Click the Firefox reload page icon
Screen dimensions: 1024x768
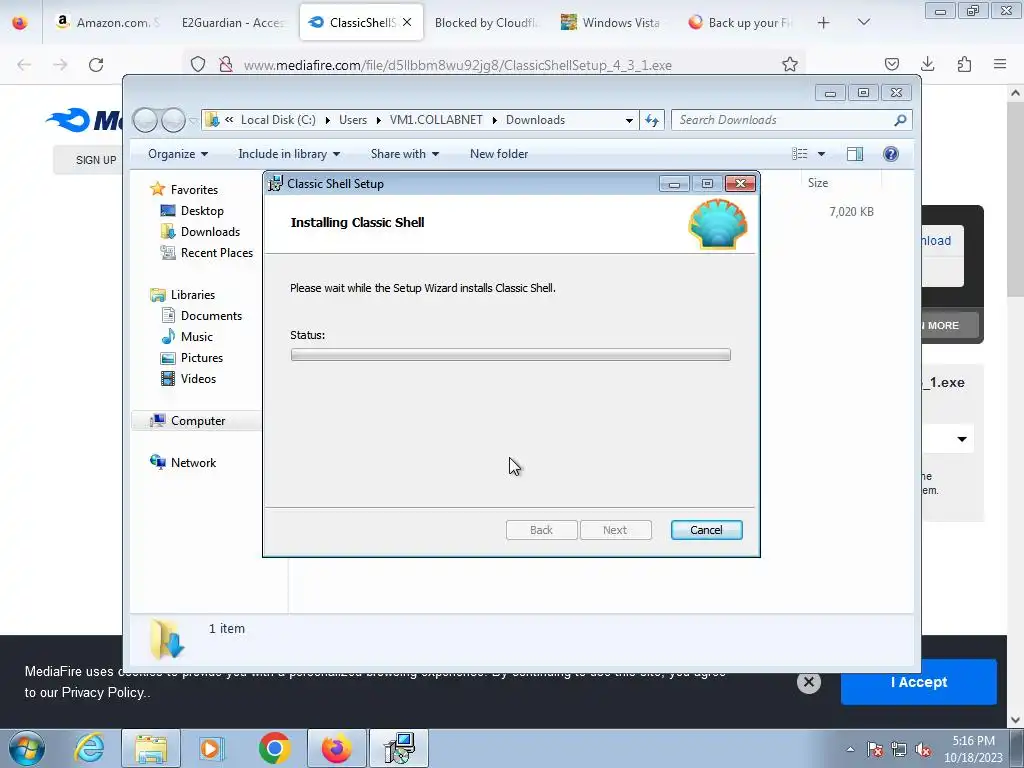click(96, 65)
